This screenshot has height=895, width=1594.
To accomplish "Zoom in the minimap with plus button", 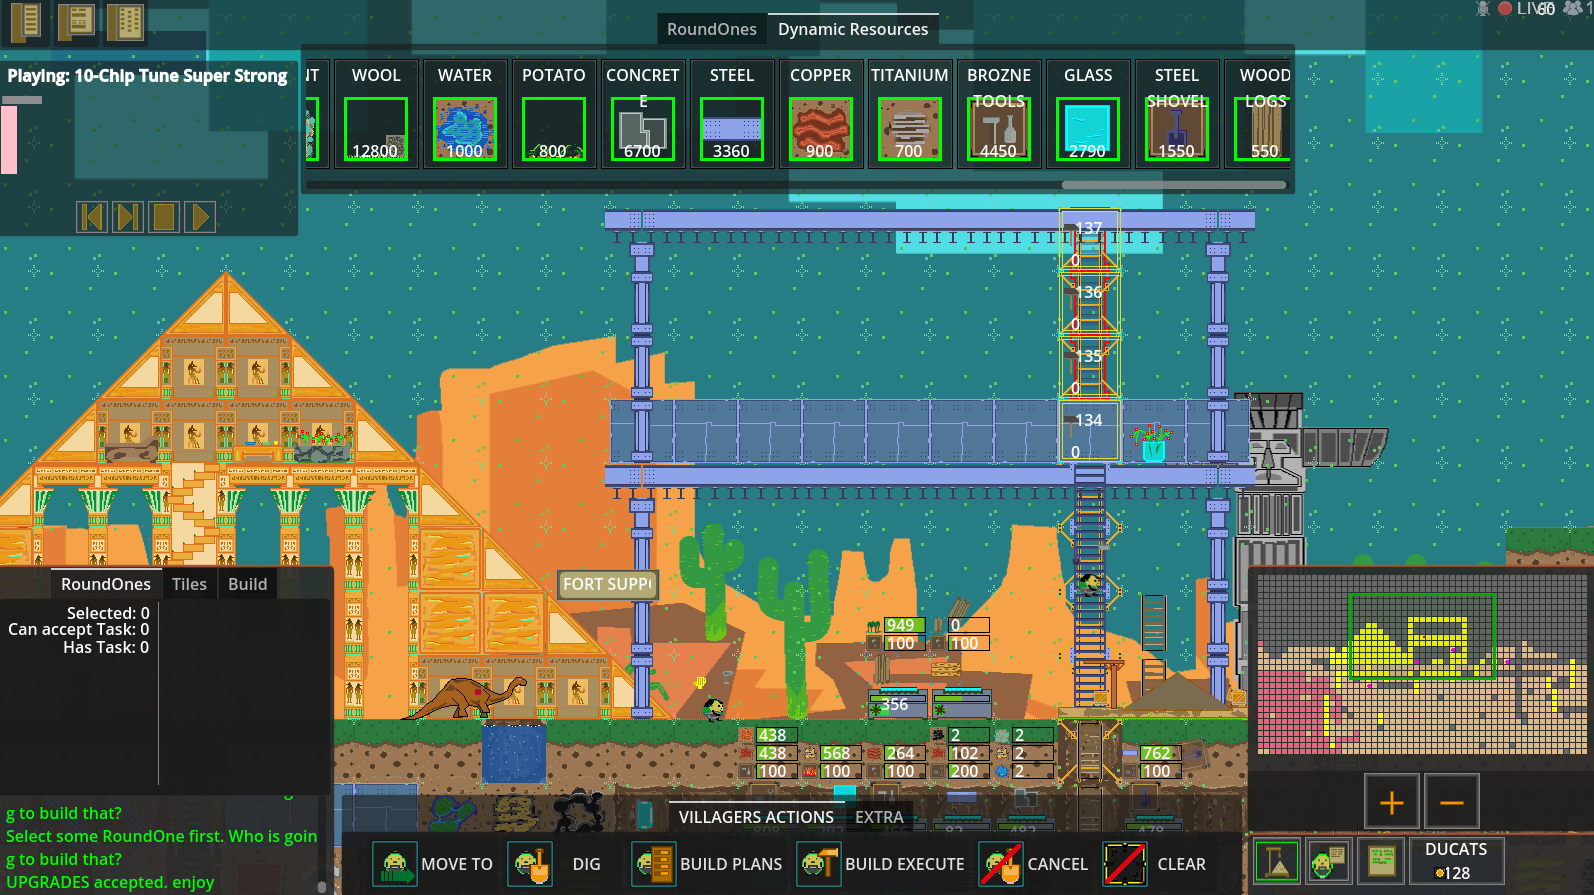I will click(x=1391, y=802).
